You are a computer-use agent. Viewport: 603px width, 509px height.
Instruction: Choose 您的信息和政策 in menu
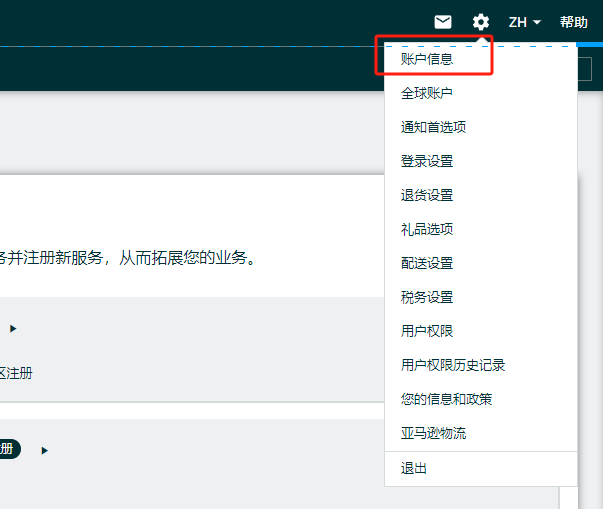446,399
